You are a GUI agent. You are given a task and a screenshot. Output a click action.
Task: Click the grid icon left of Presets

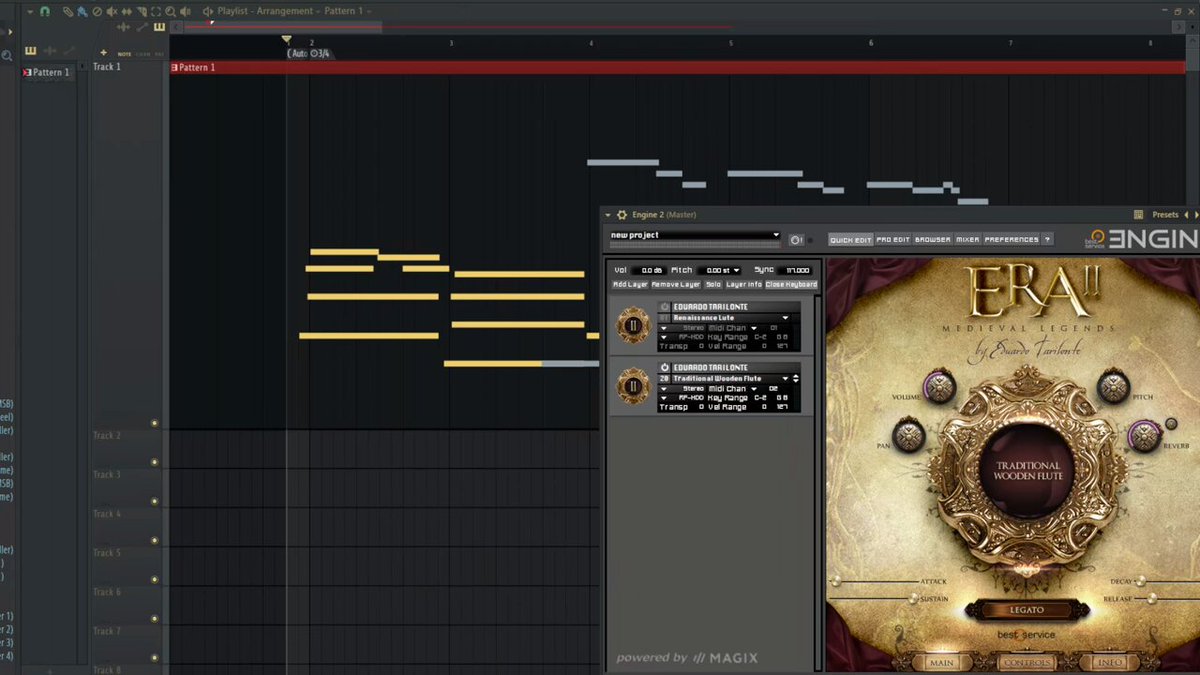pyautogui.click(x=1139, y=215)
